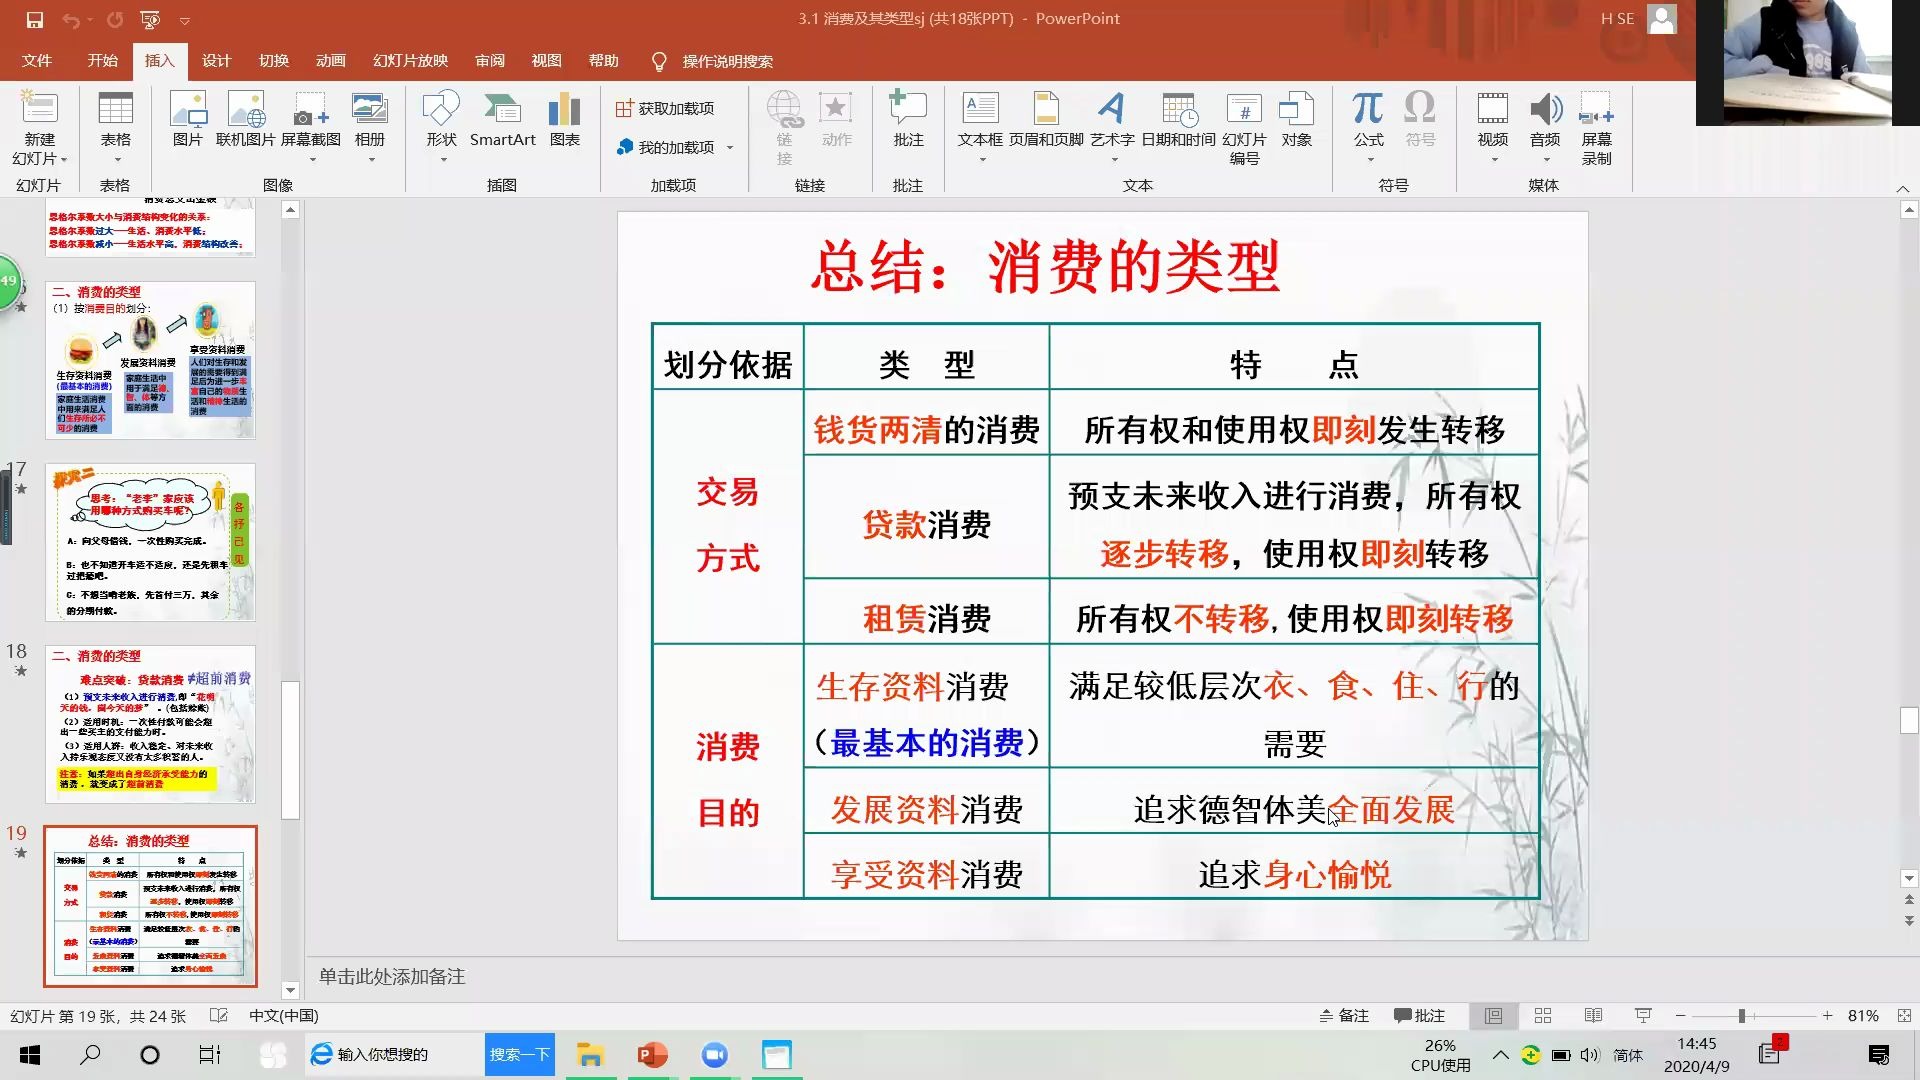This screenshot has width=1920, height=1080.
Task: Switch to the 切换 (Transitions) tab
Action: click(273, 61)
